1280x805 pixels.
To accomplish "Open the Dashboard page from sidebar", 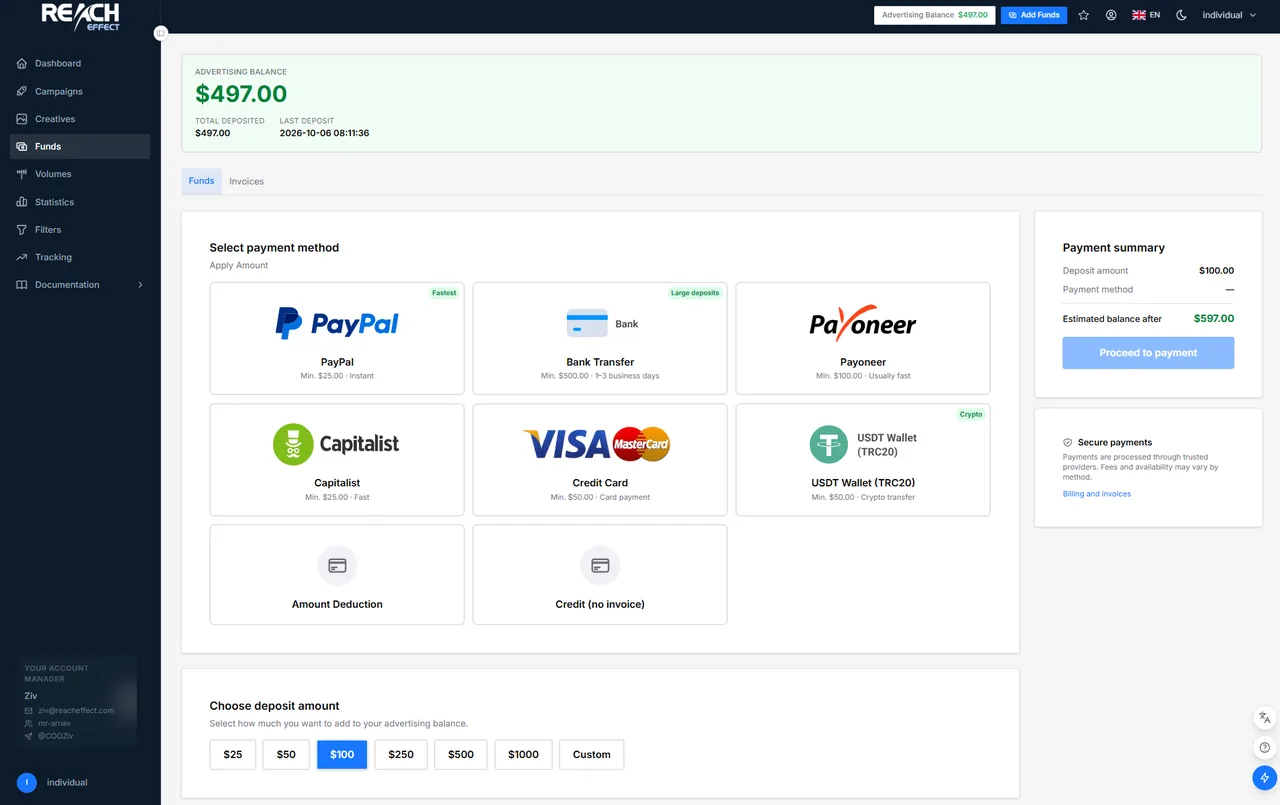I will click(80, 63).
